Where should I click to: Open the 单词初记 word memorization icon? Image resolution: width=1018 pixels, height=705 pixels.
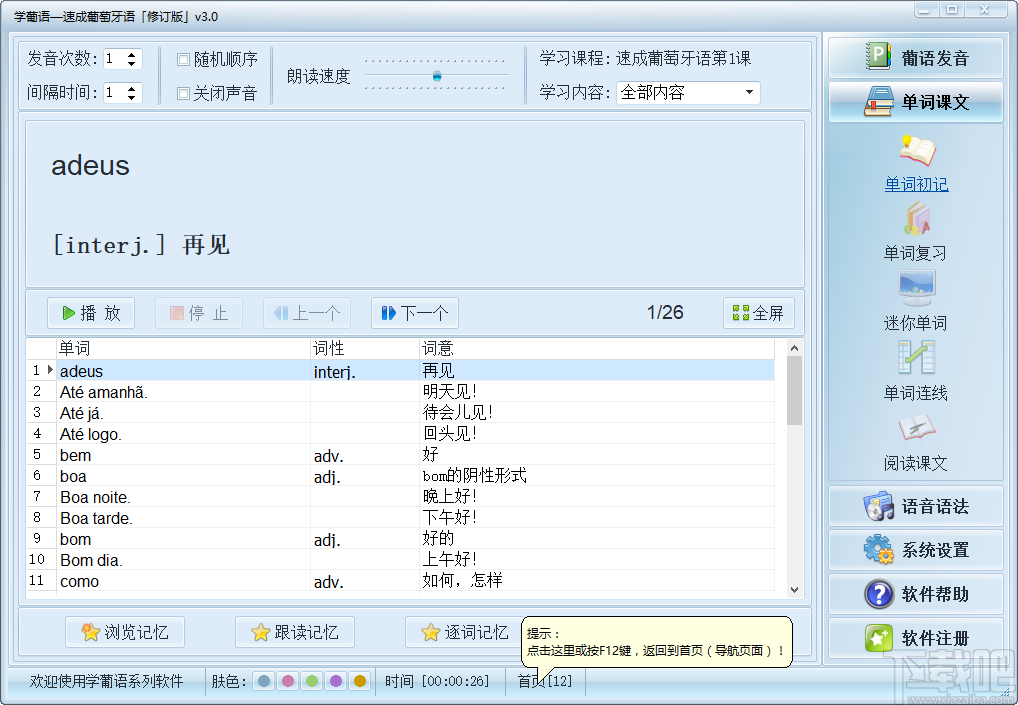(x=918, y=167)
